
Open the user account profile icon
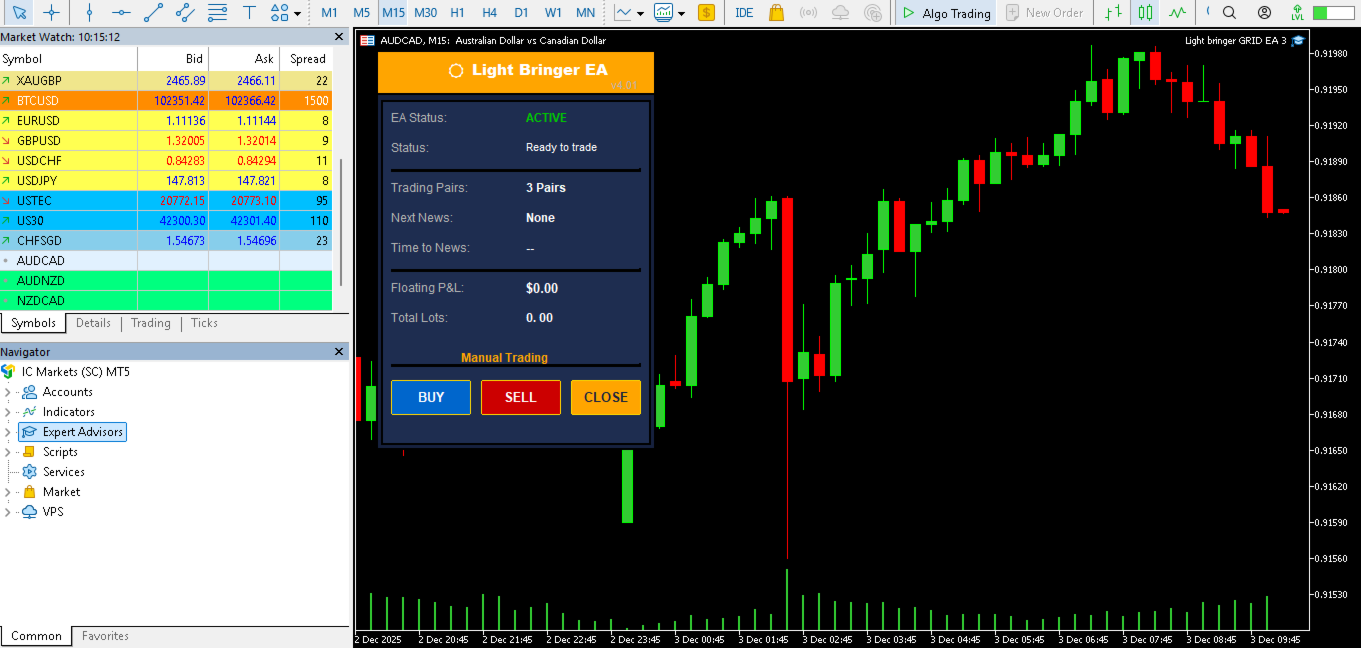pos(1265,13)
